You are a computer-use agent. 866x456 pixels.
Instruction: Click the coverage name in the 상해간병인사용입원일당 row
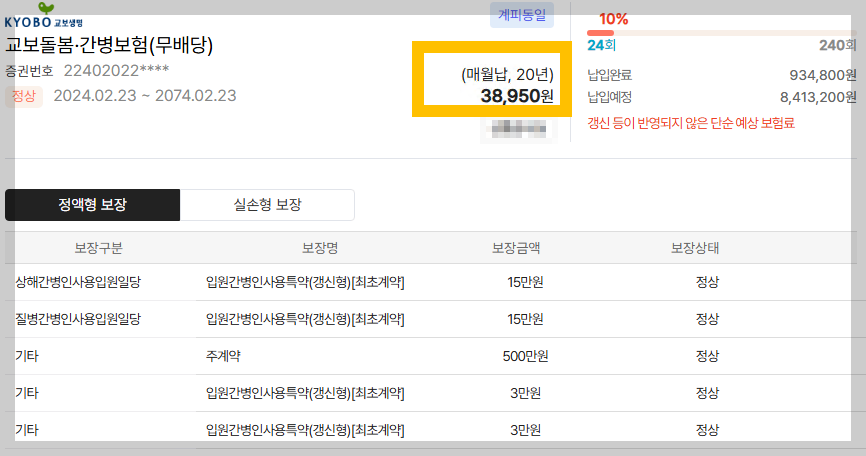click(305, 282)
